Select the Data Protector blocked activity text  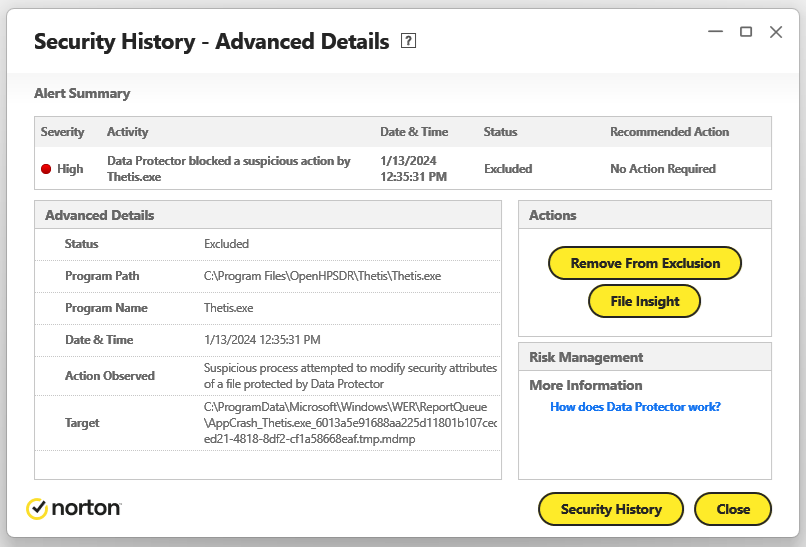[x=229, y=169]
